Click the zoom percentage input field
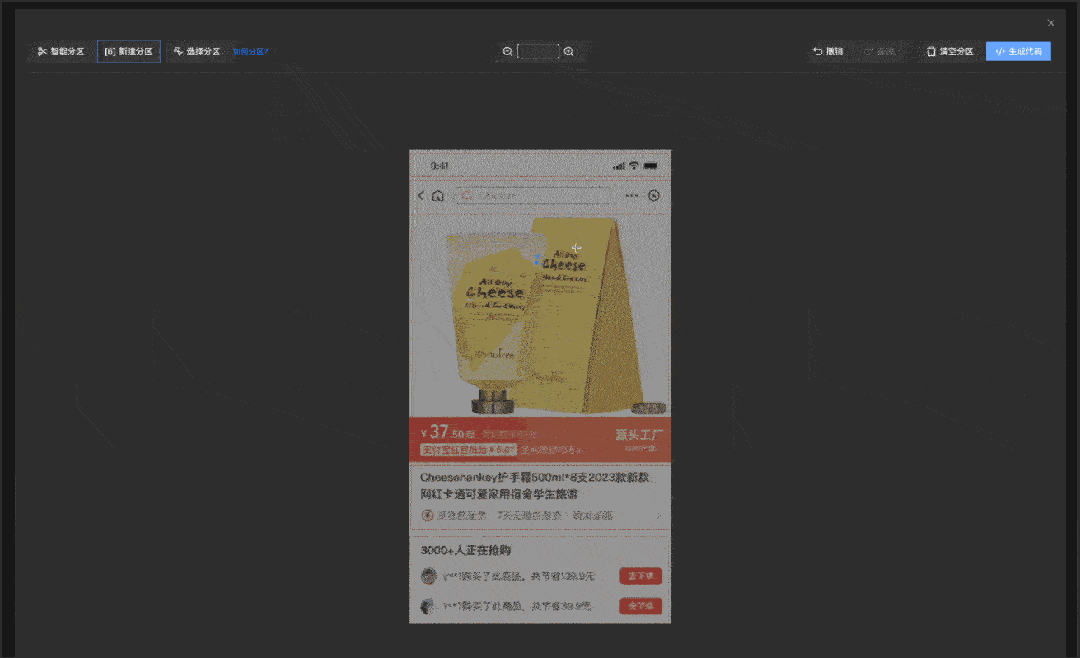This screenshot has height=658, width=1080. point(538,52)
